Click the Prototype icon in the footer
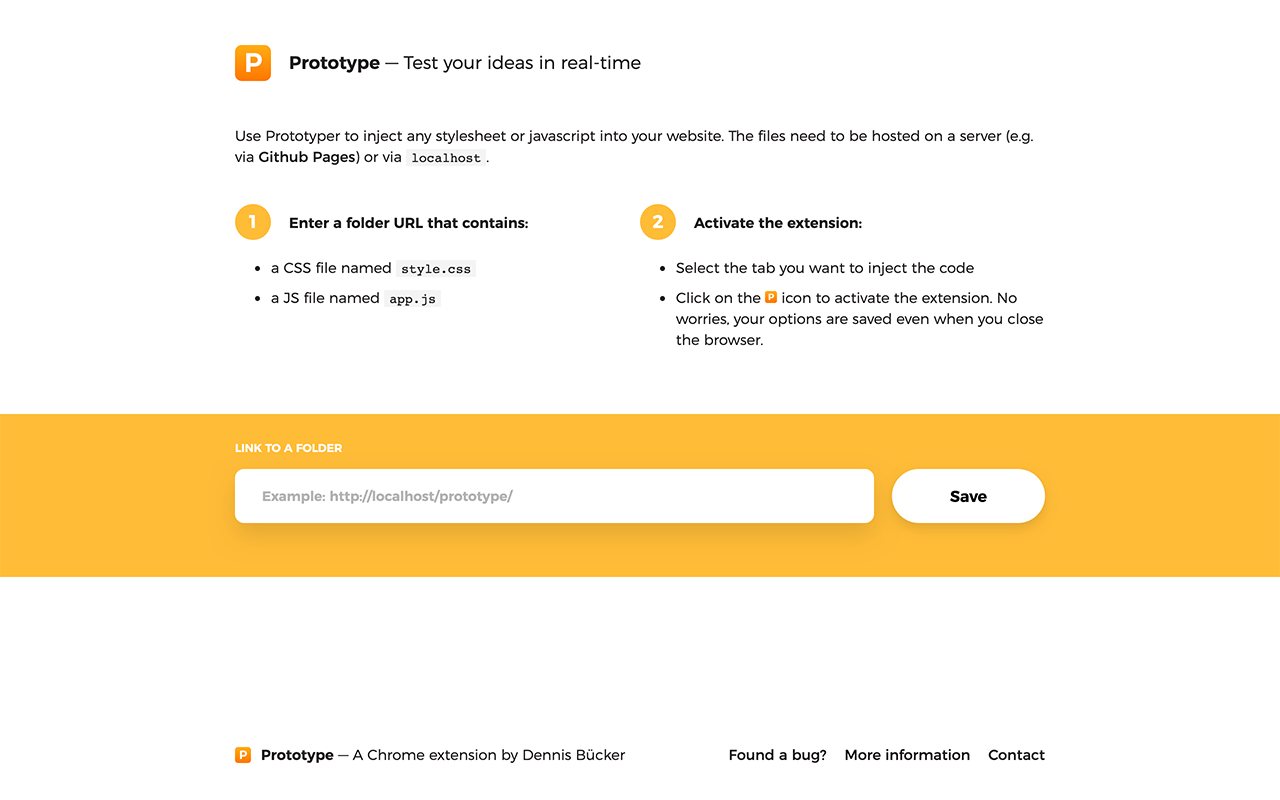The image size is (1280, 800). tap(242, 754)
